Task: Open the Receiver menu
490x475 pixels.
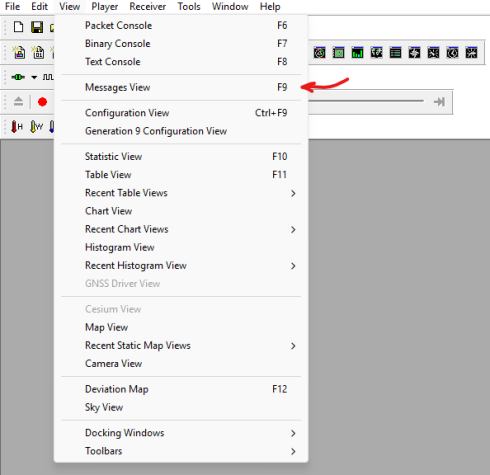Action: [148, 7]
